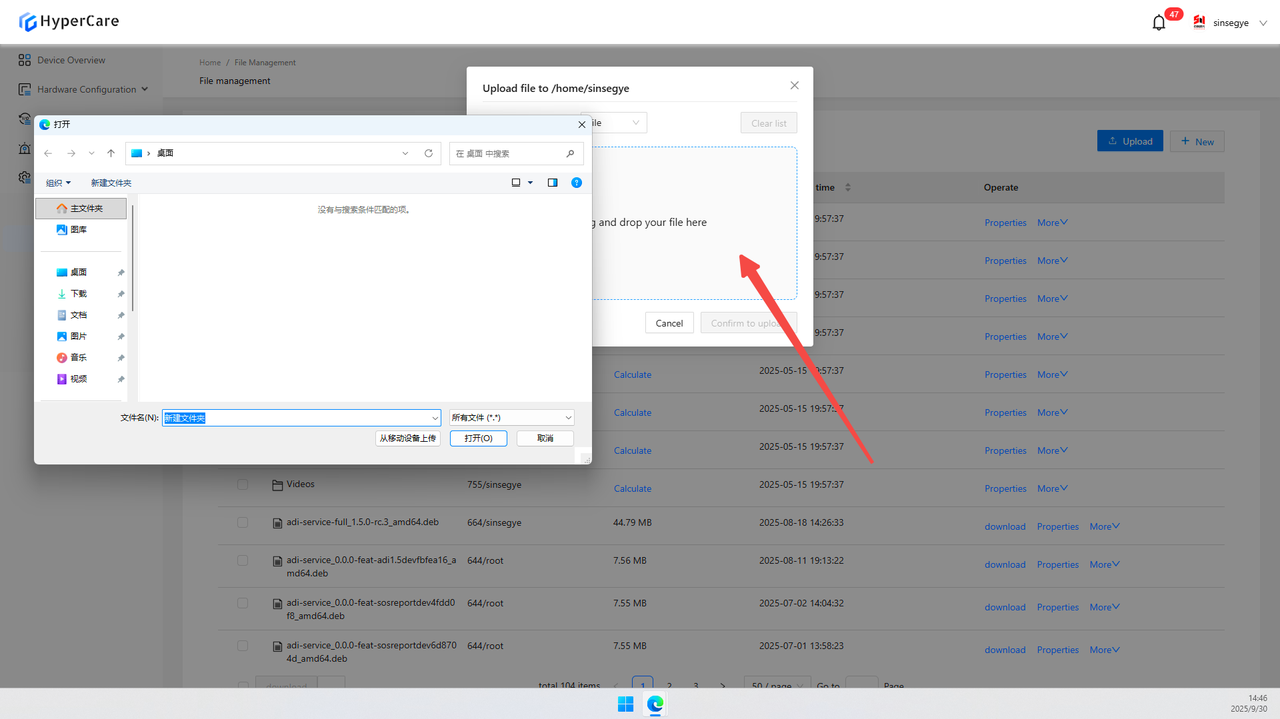Image resolution: width=1280 pixels, height=719 pixels.
Task: Select 下载 (Downloads) in the navigation pane
Action: tap(78, 294)
